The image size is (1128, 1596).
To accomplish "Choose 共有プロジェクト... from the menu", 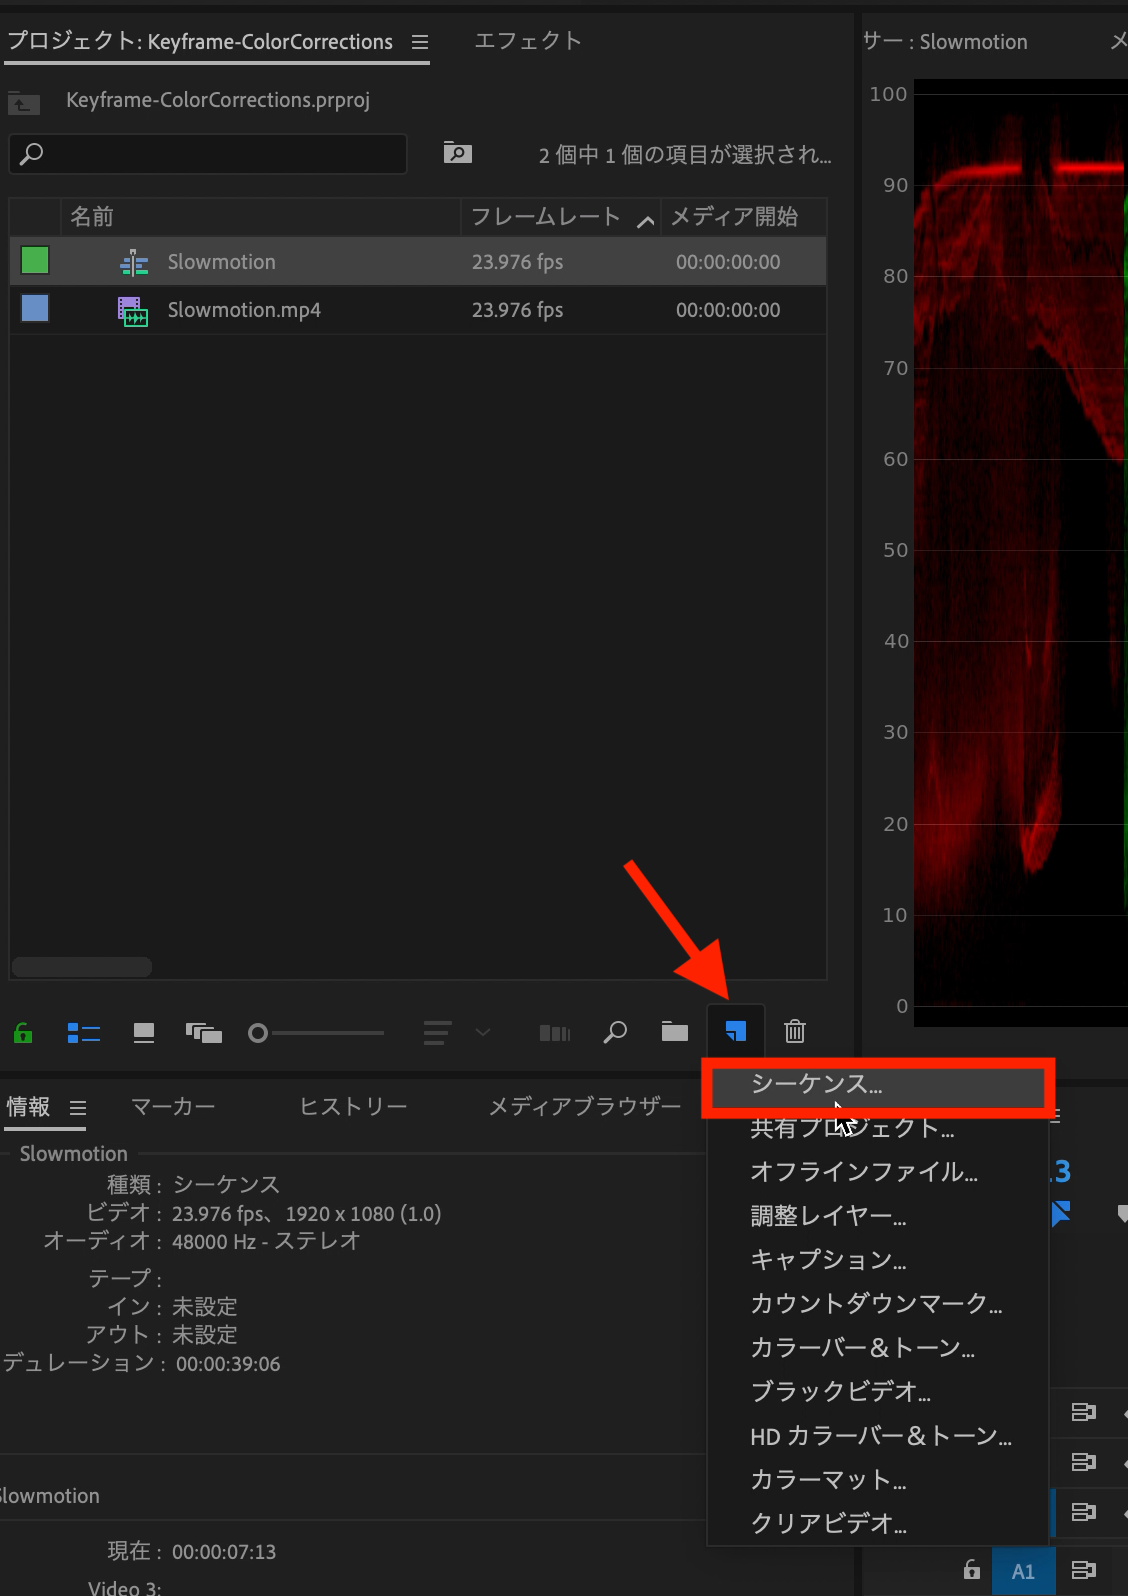I will [x=876, y=1128].
